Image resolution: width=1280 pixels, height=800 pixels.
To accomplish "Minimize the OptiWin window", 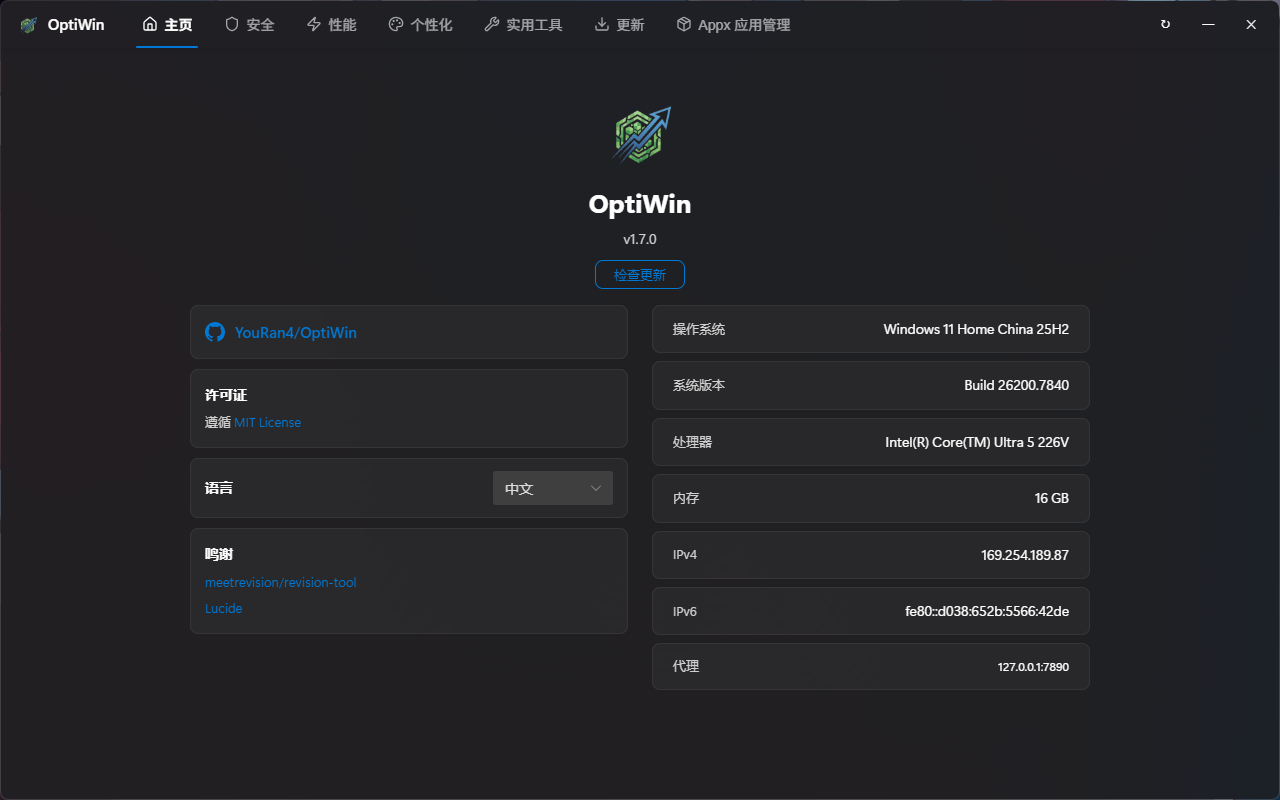I will click(1208, 24).
